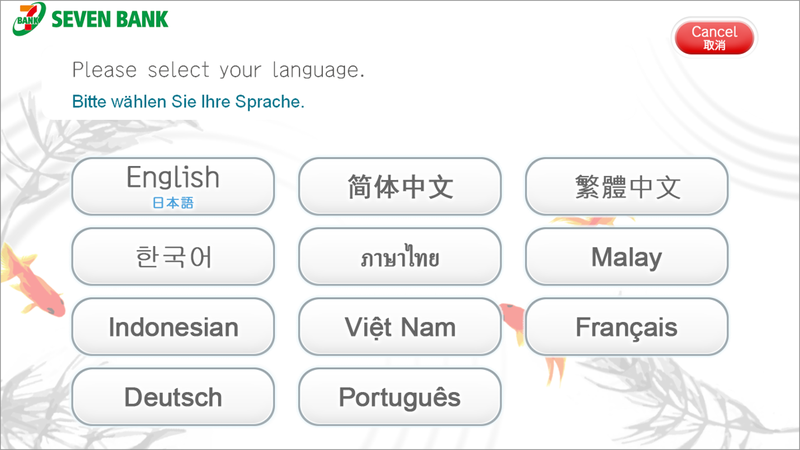Cancel the transaction with red button
800x450 pixels.
(714, 38)
